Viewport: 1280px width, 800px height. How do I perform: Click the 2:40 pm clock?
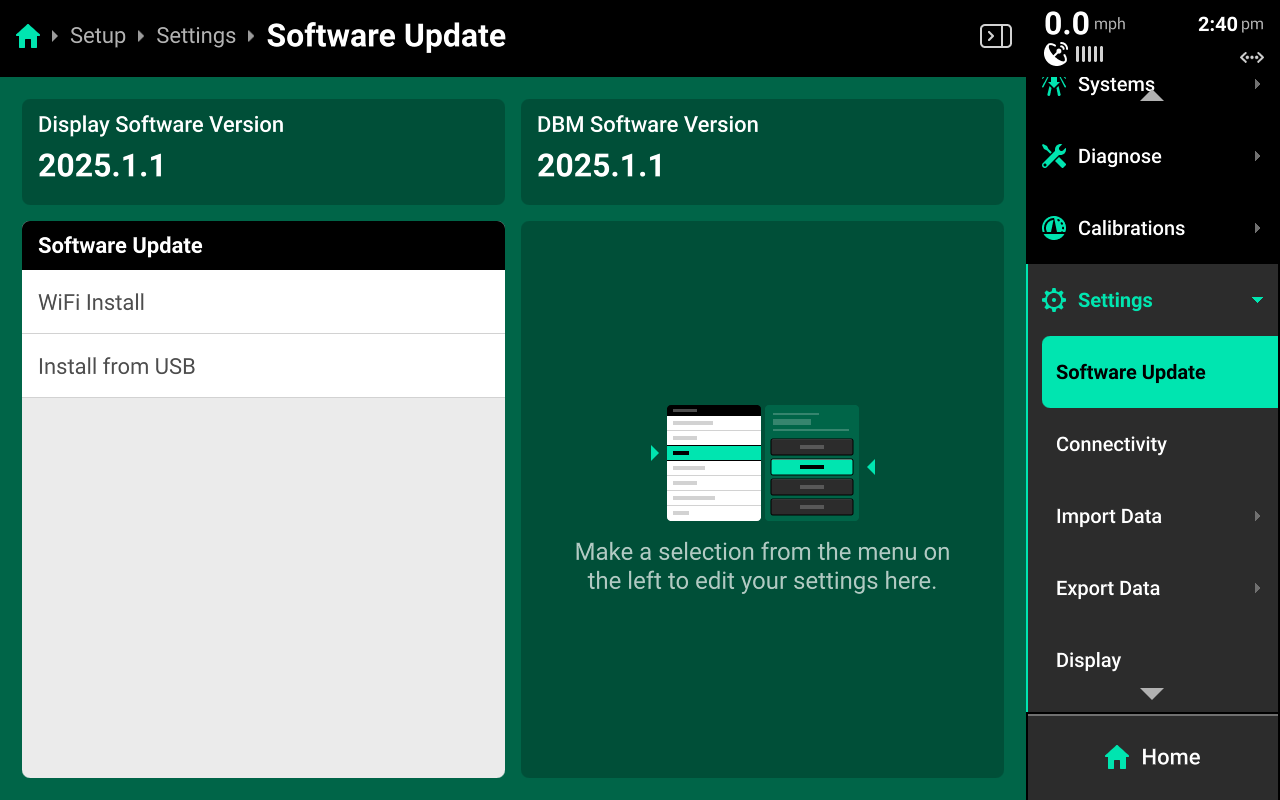click(x=1231, y=24)
